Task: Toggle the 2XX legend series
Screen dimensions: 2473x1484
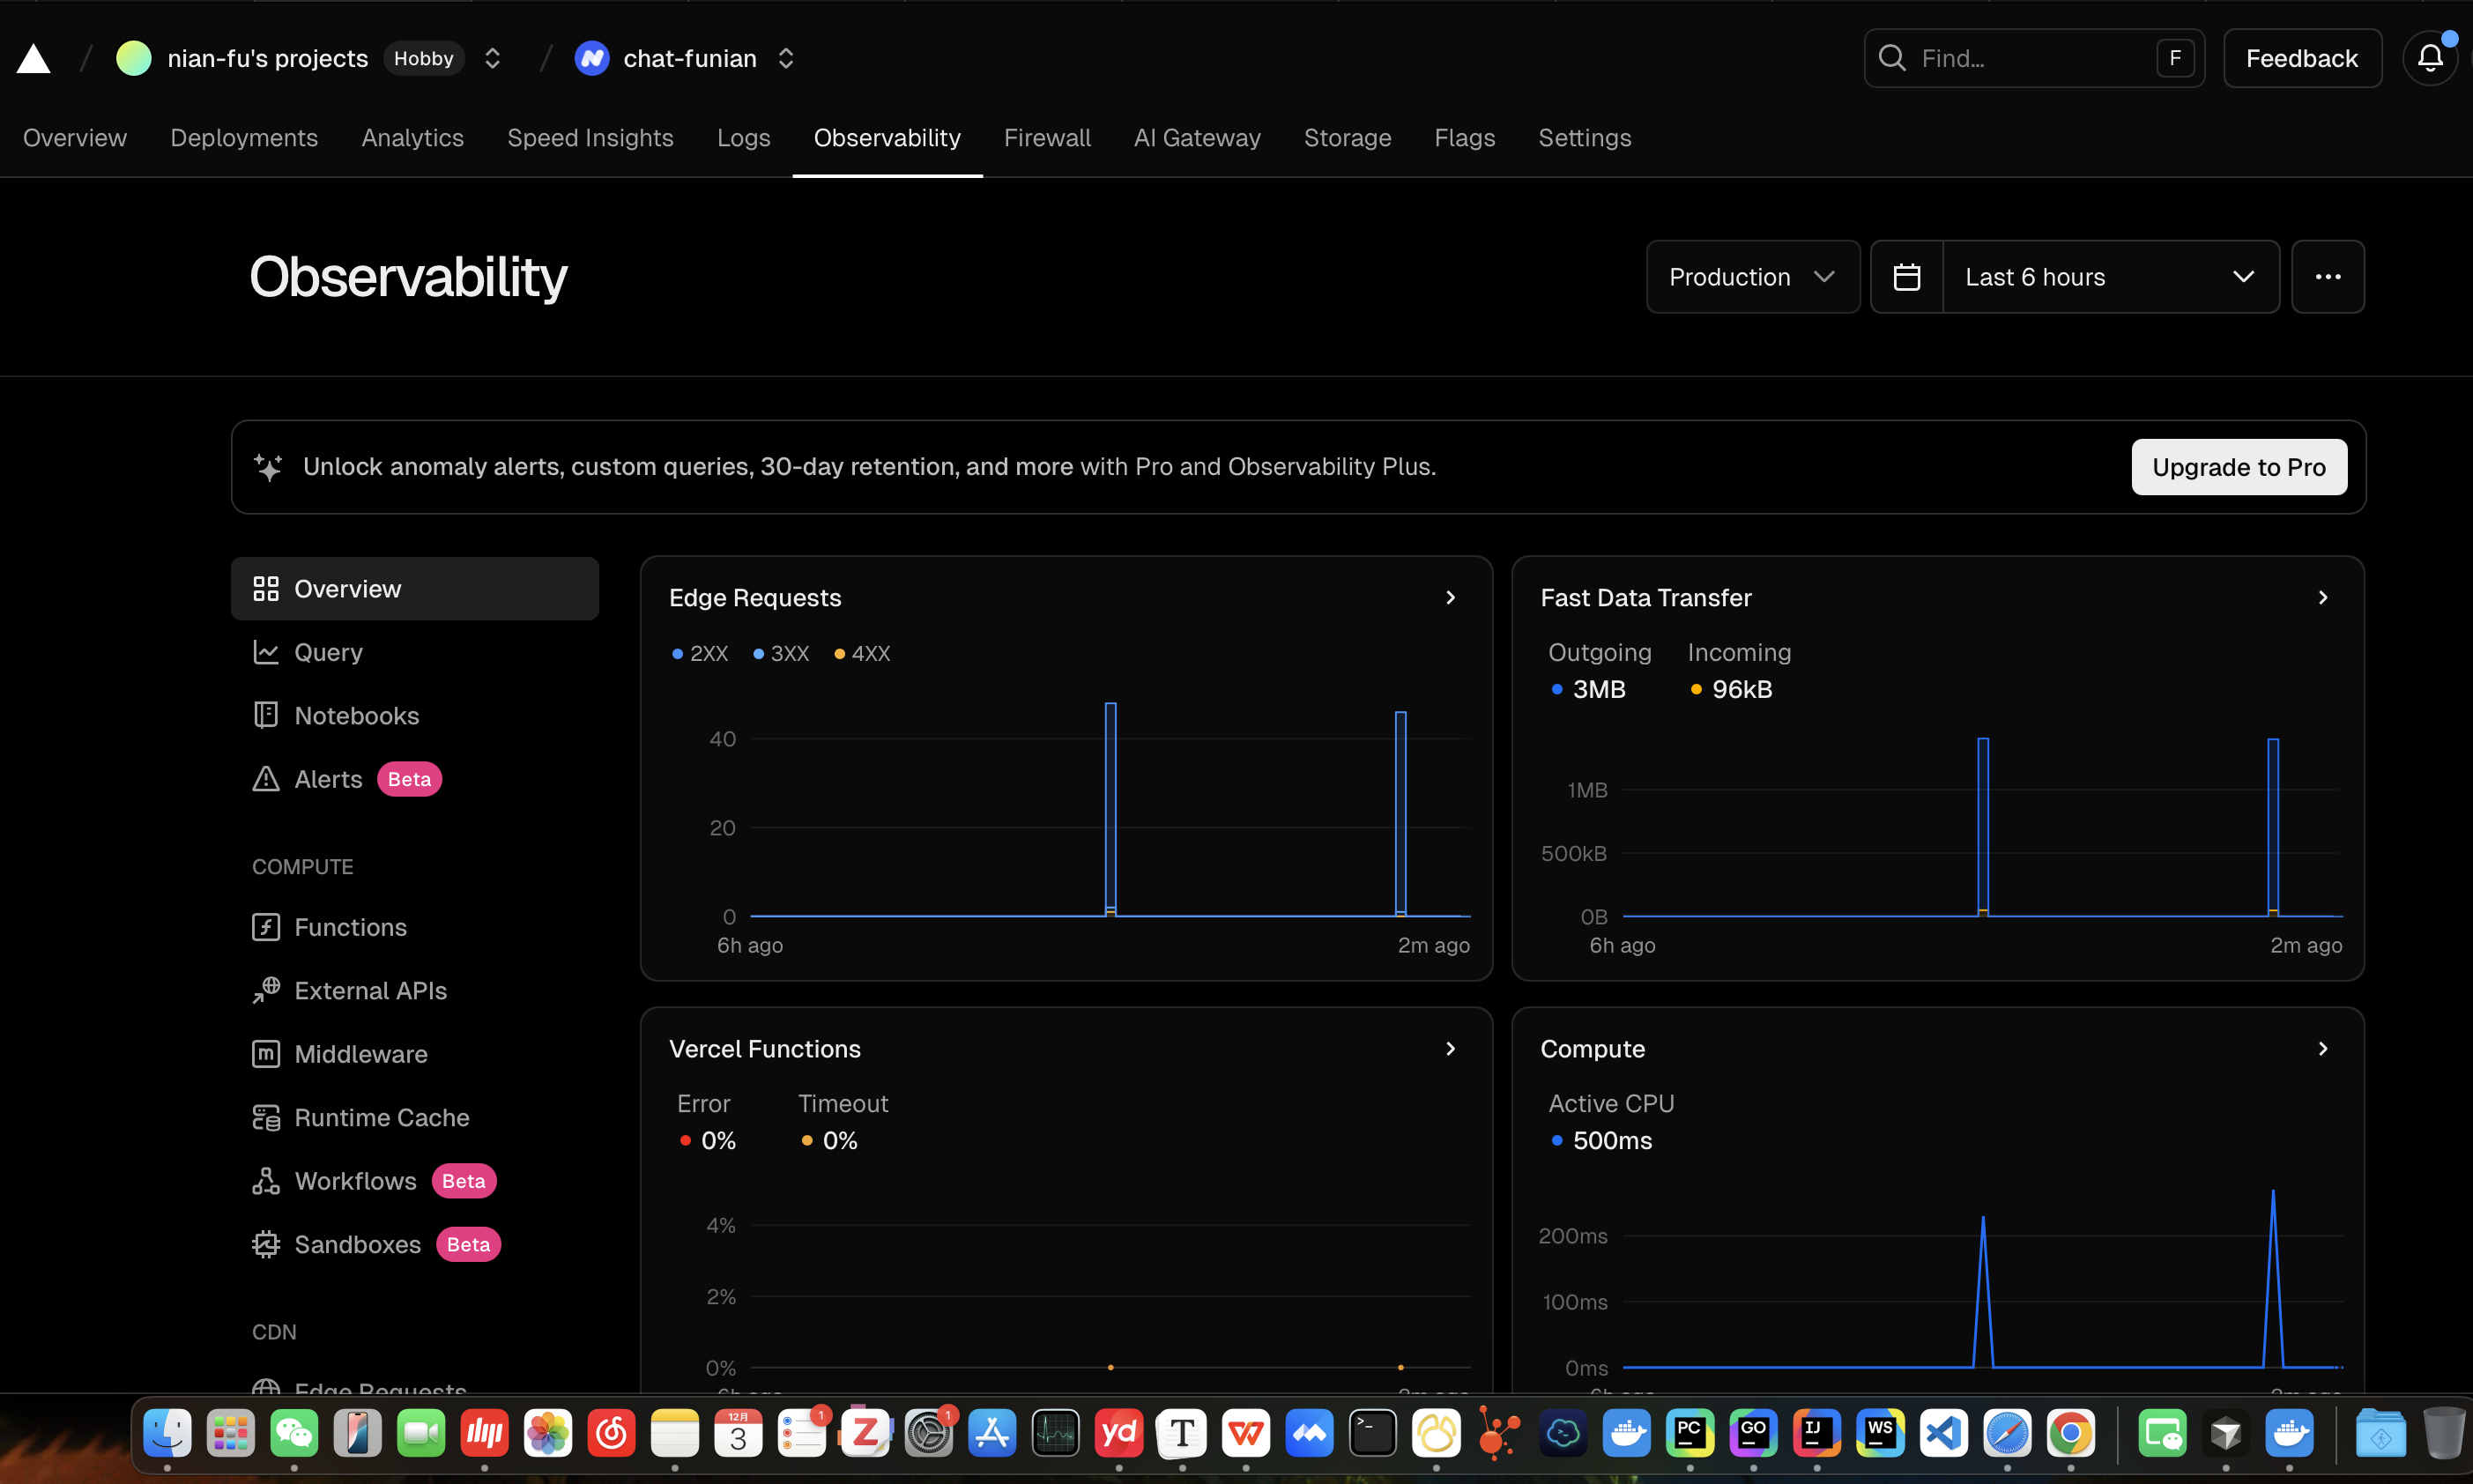Action: point(700,653)
